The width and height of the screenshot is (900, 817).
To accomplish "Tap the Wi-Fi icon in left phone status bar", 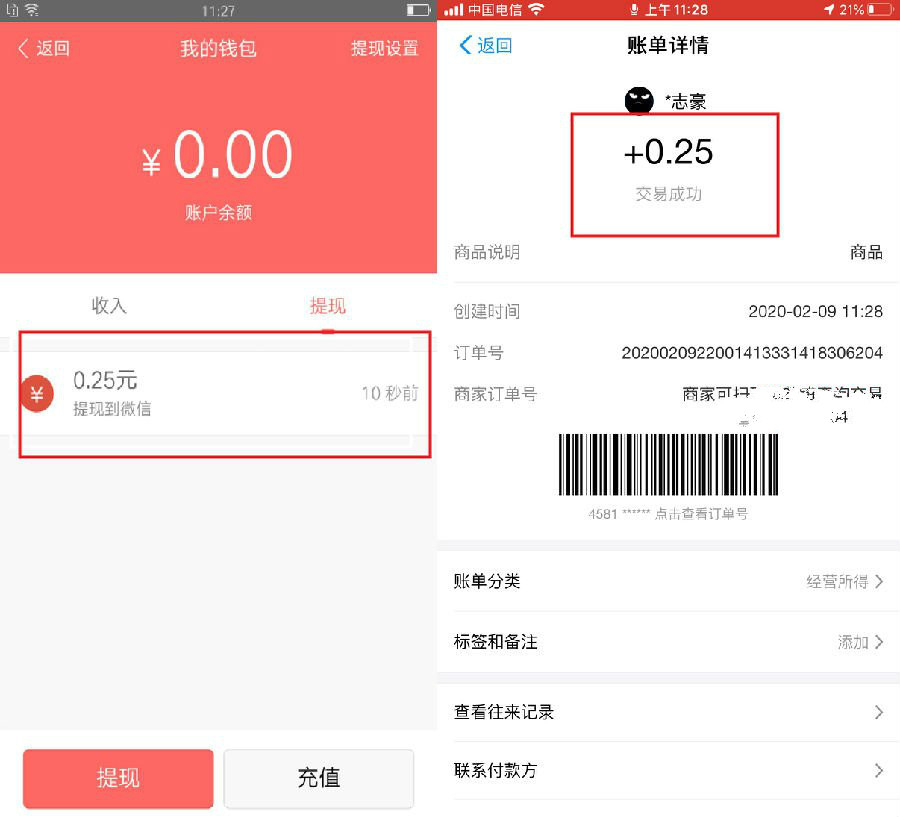I will pos(32,10).
